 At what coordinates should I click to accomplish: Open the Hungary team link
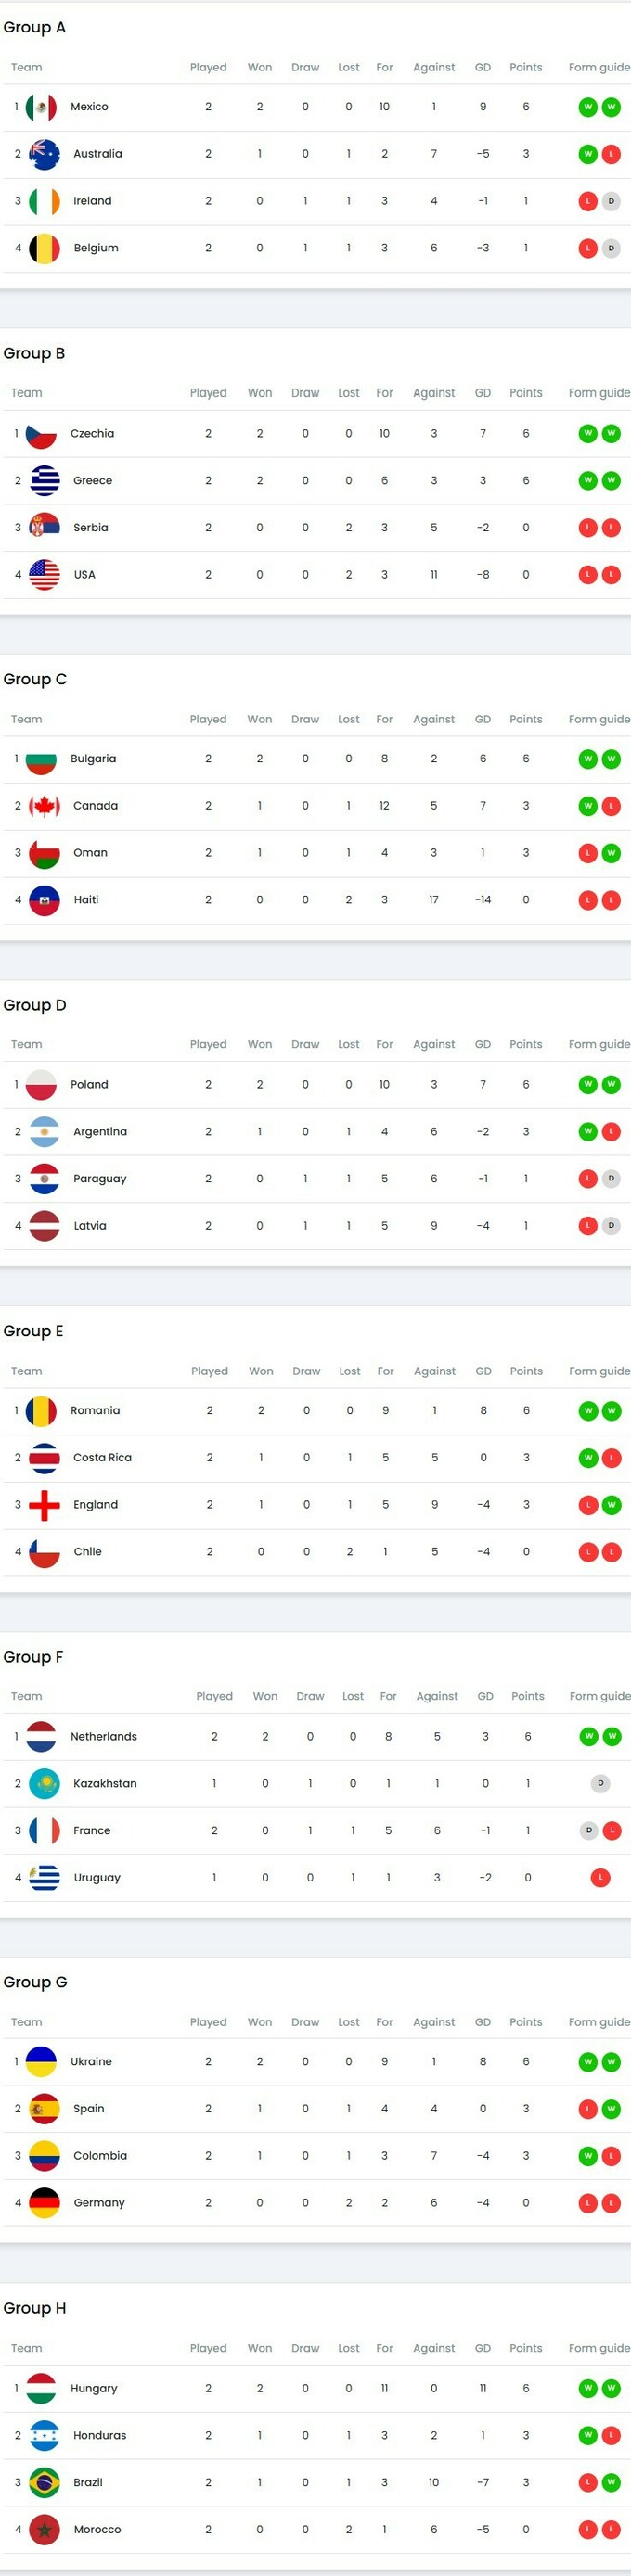(x=93, y=2388)
